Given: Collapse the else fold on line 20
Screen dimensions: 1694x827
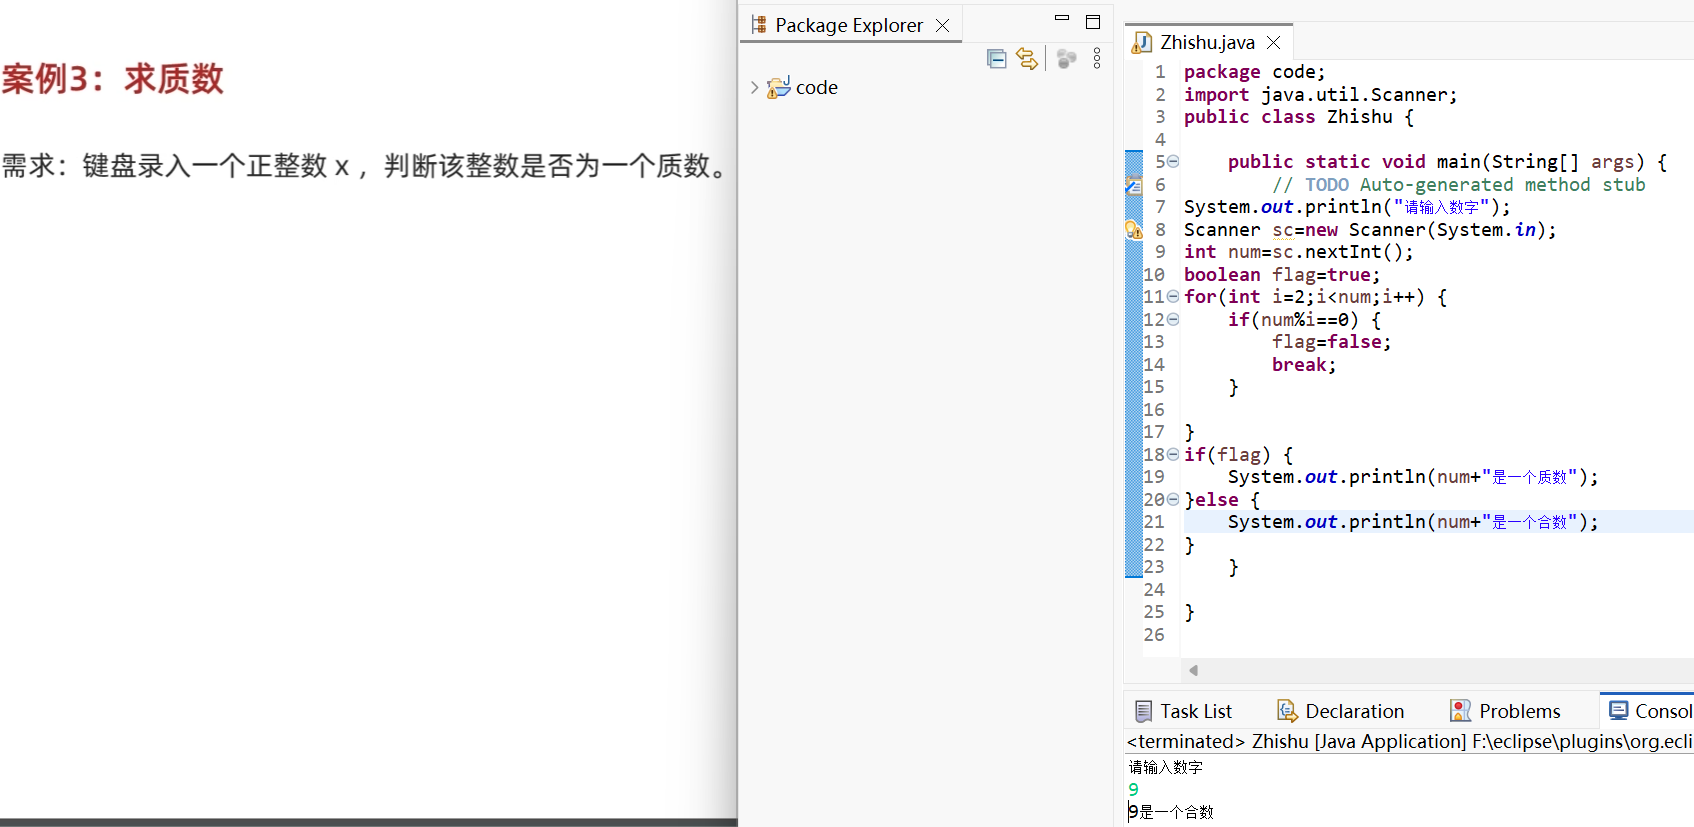Looking at the screenshot, I should pyautogui.click(x=1173, y=499).
